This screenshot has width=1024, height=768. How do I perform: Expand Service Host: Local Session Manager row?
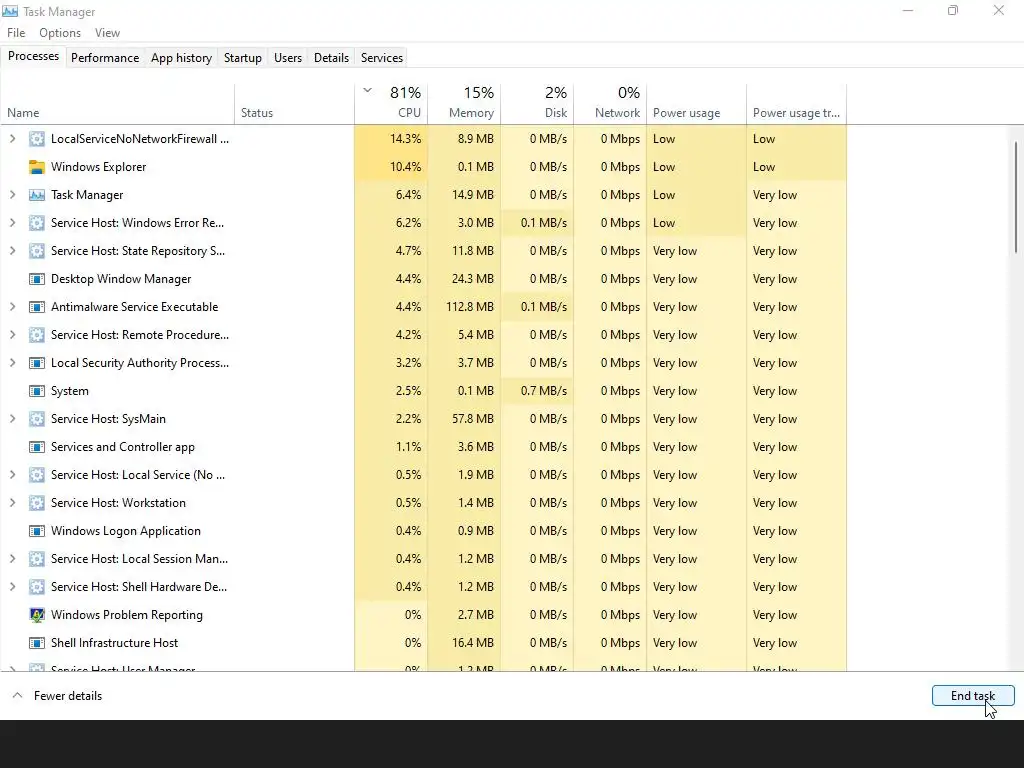12,559
